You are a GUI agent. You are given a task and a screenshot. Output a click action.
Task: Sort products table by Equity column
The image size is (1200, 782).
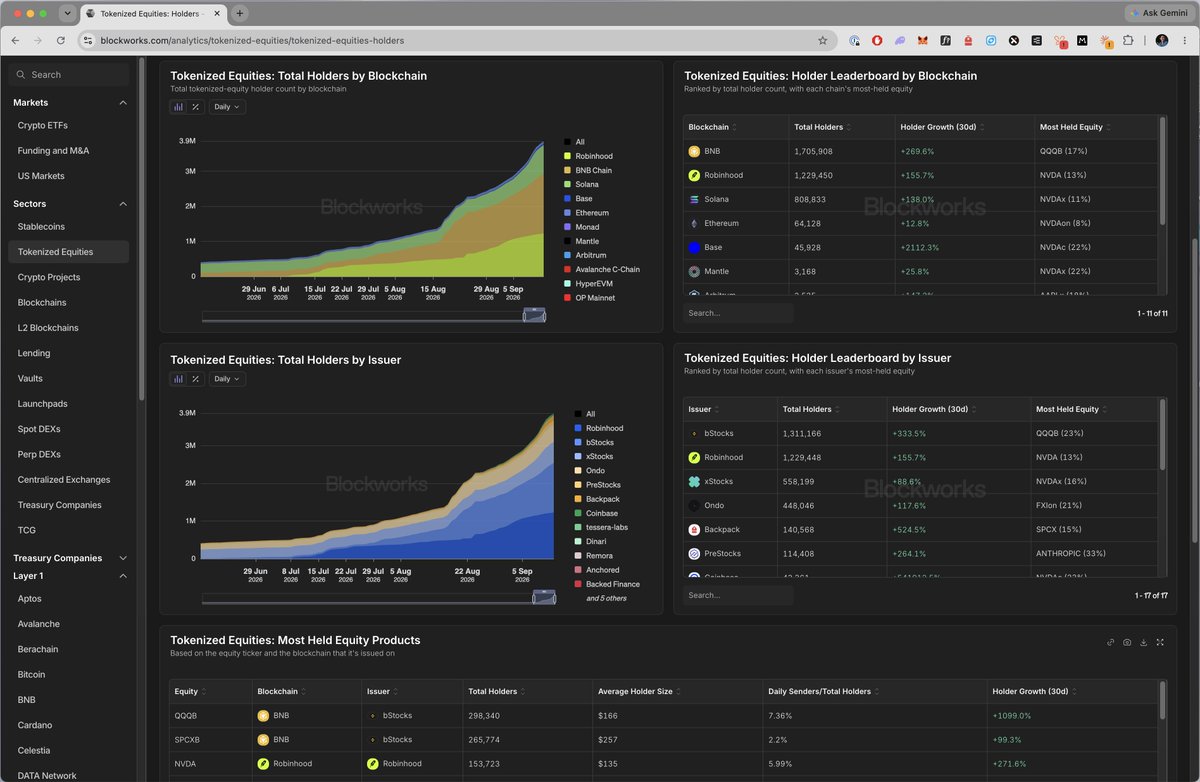click(190, 691)
